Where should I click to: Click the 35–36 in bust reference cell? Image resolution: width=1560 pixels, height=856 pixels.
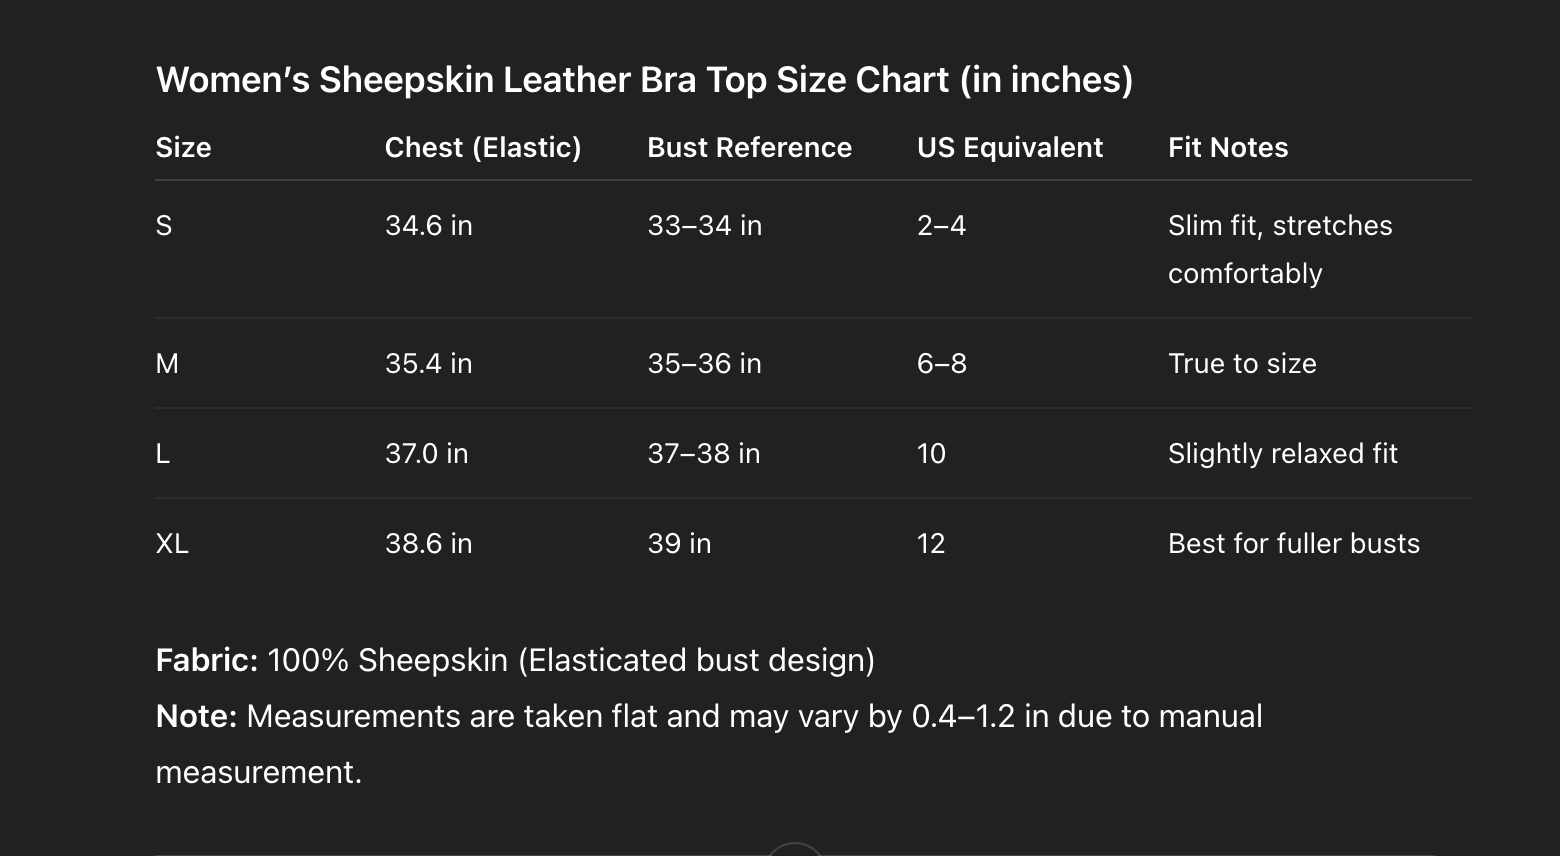tap(704, 364)
